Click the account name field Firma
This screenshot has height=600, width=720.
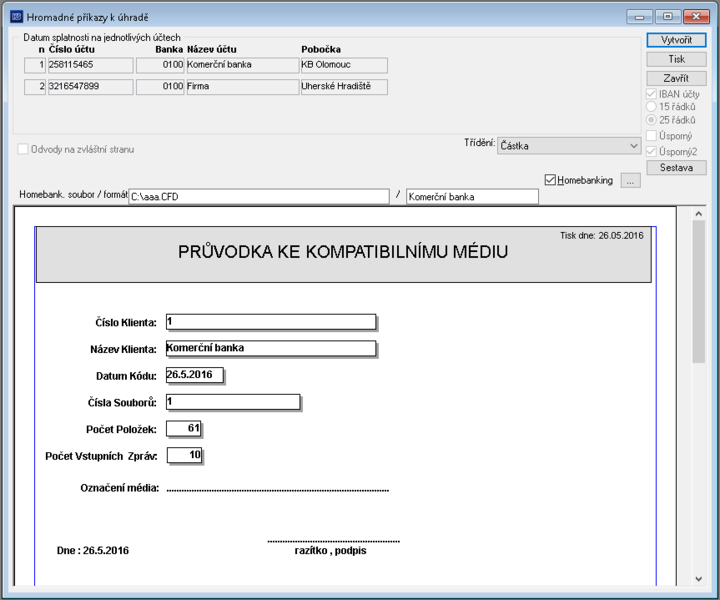coord(242,87)
